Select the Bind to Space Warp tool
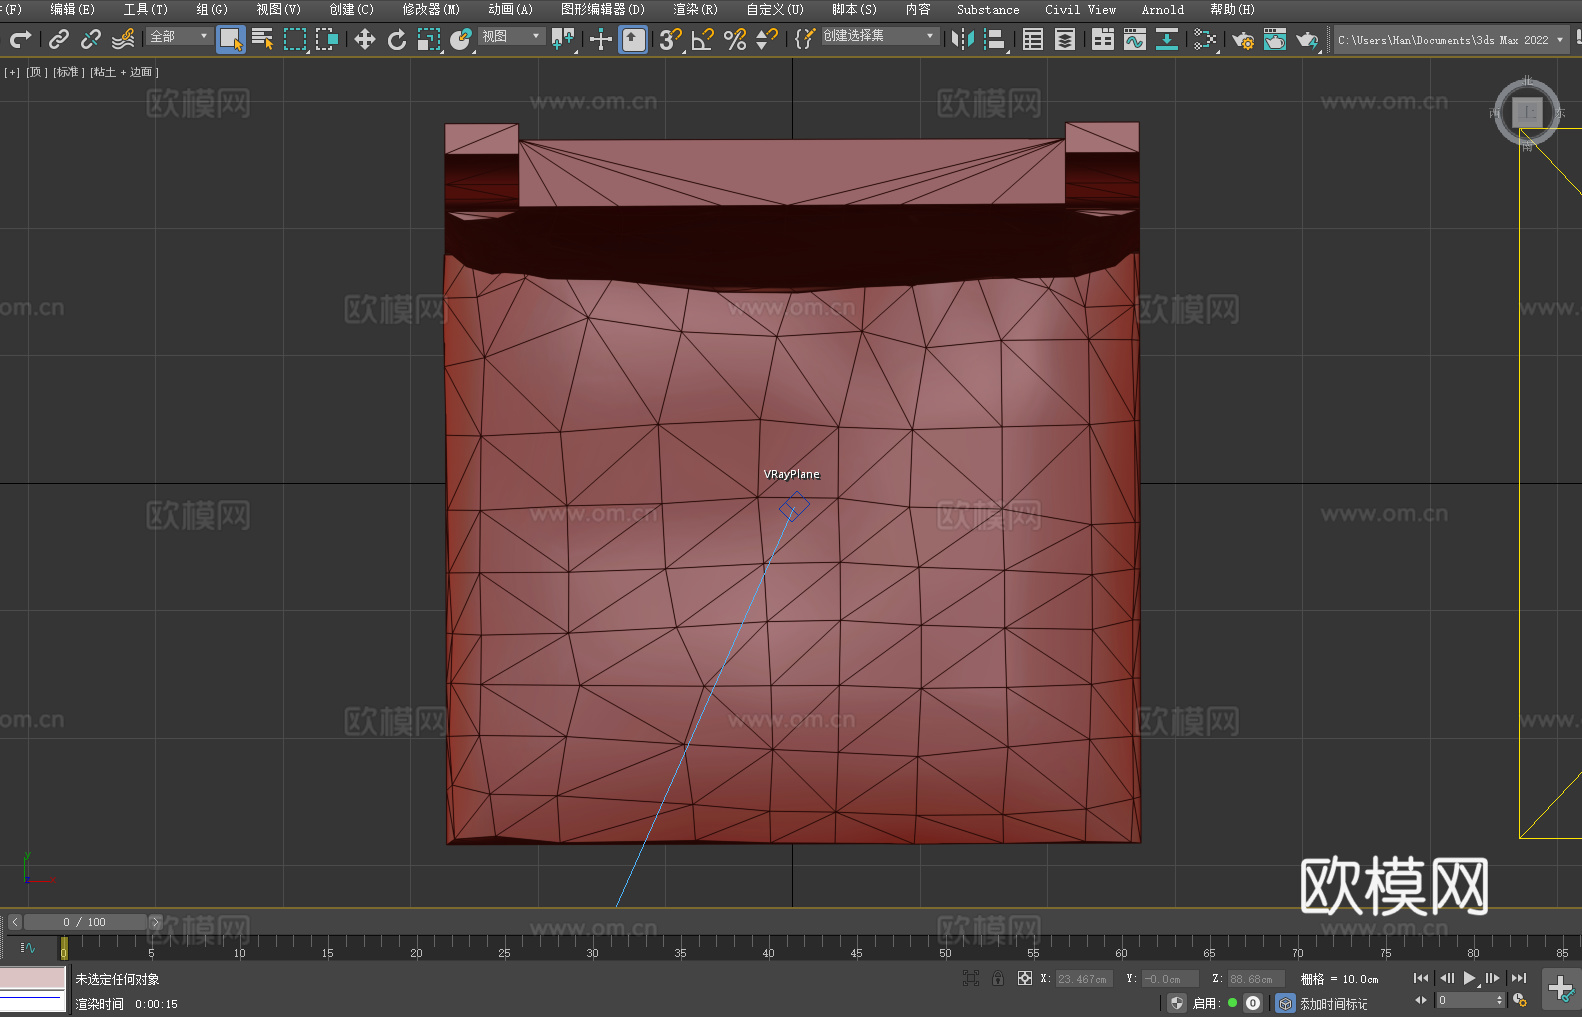This screenshot has height=1017, width=1582. click(123, 39)
